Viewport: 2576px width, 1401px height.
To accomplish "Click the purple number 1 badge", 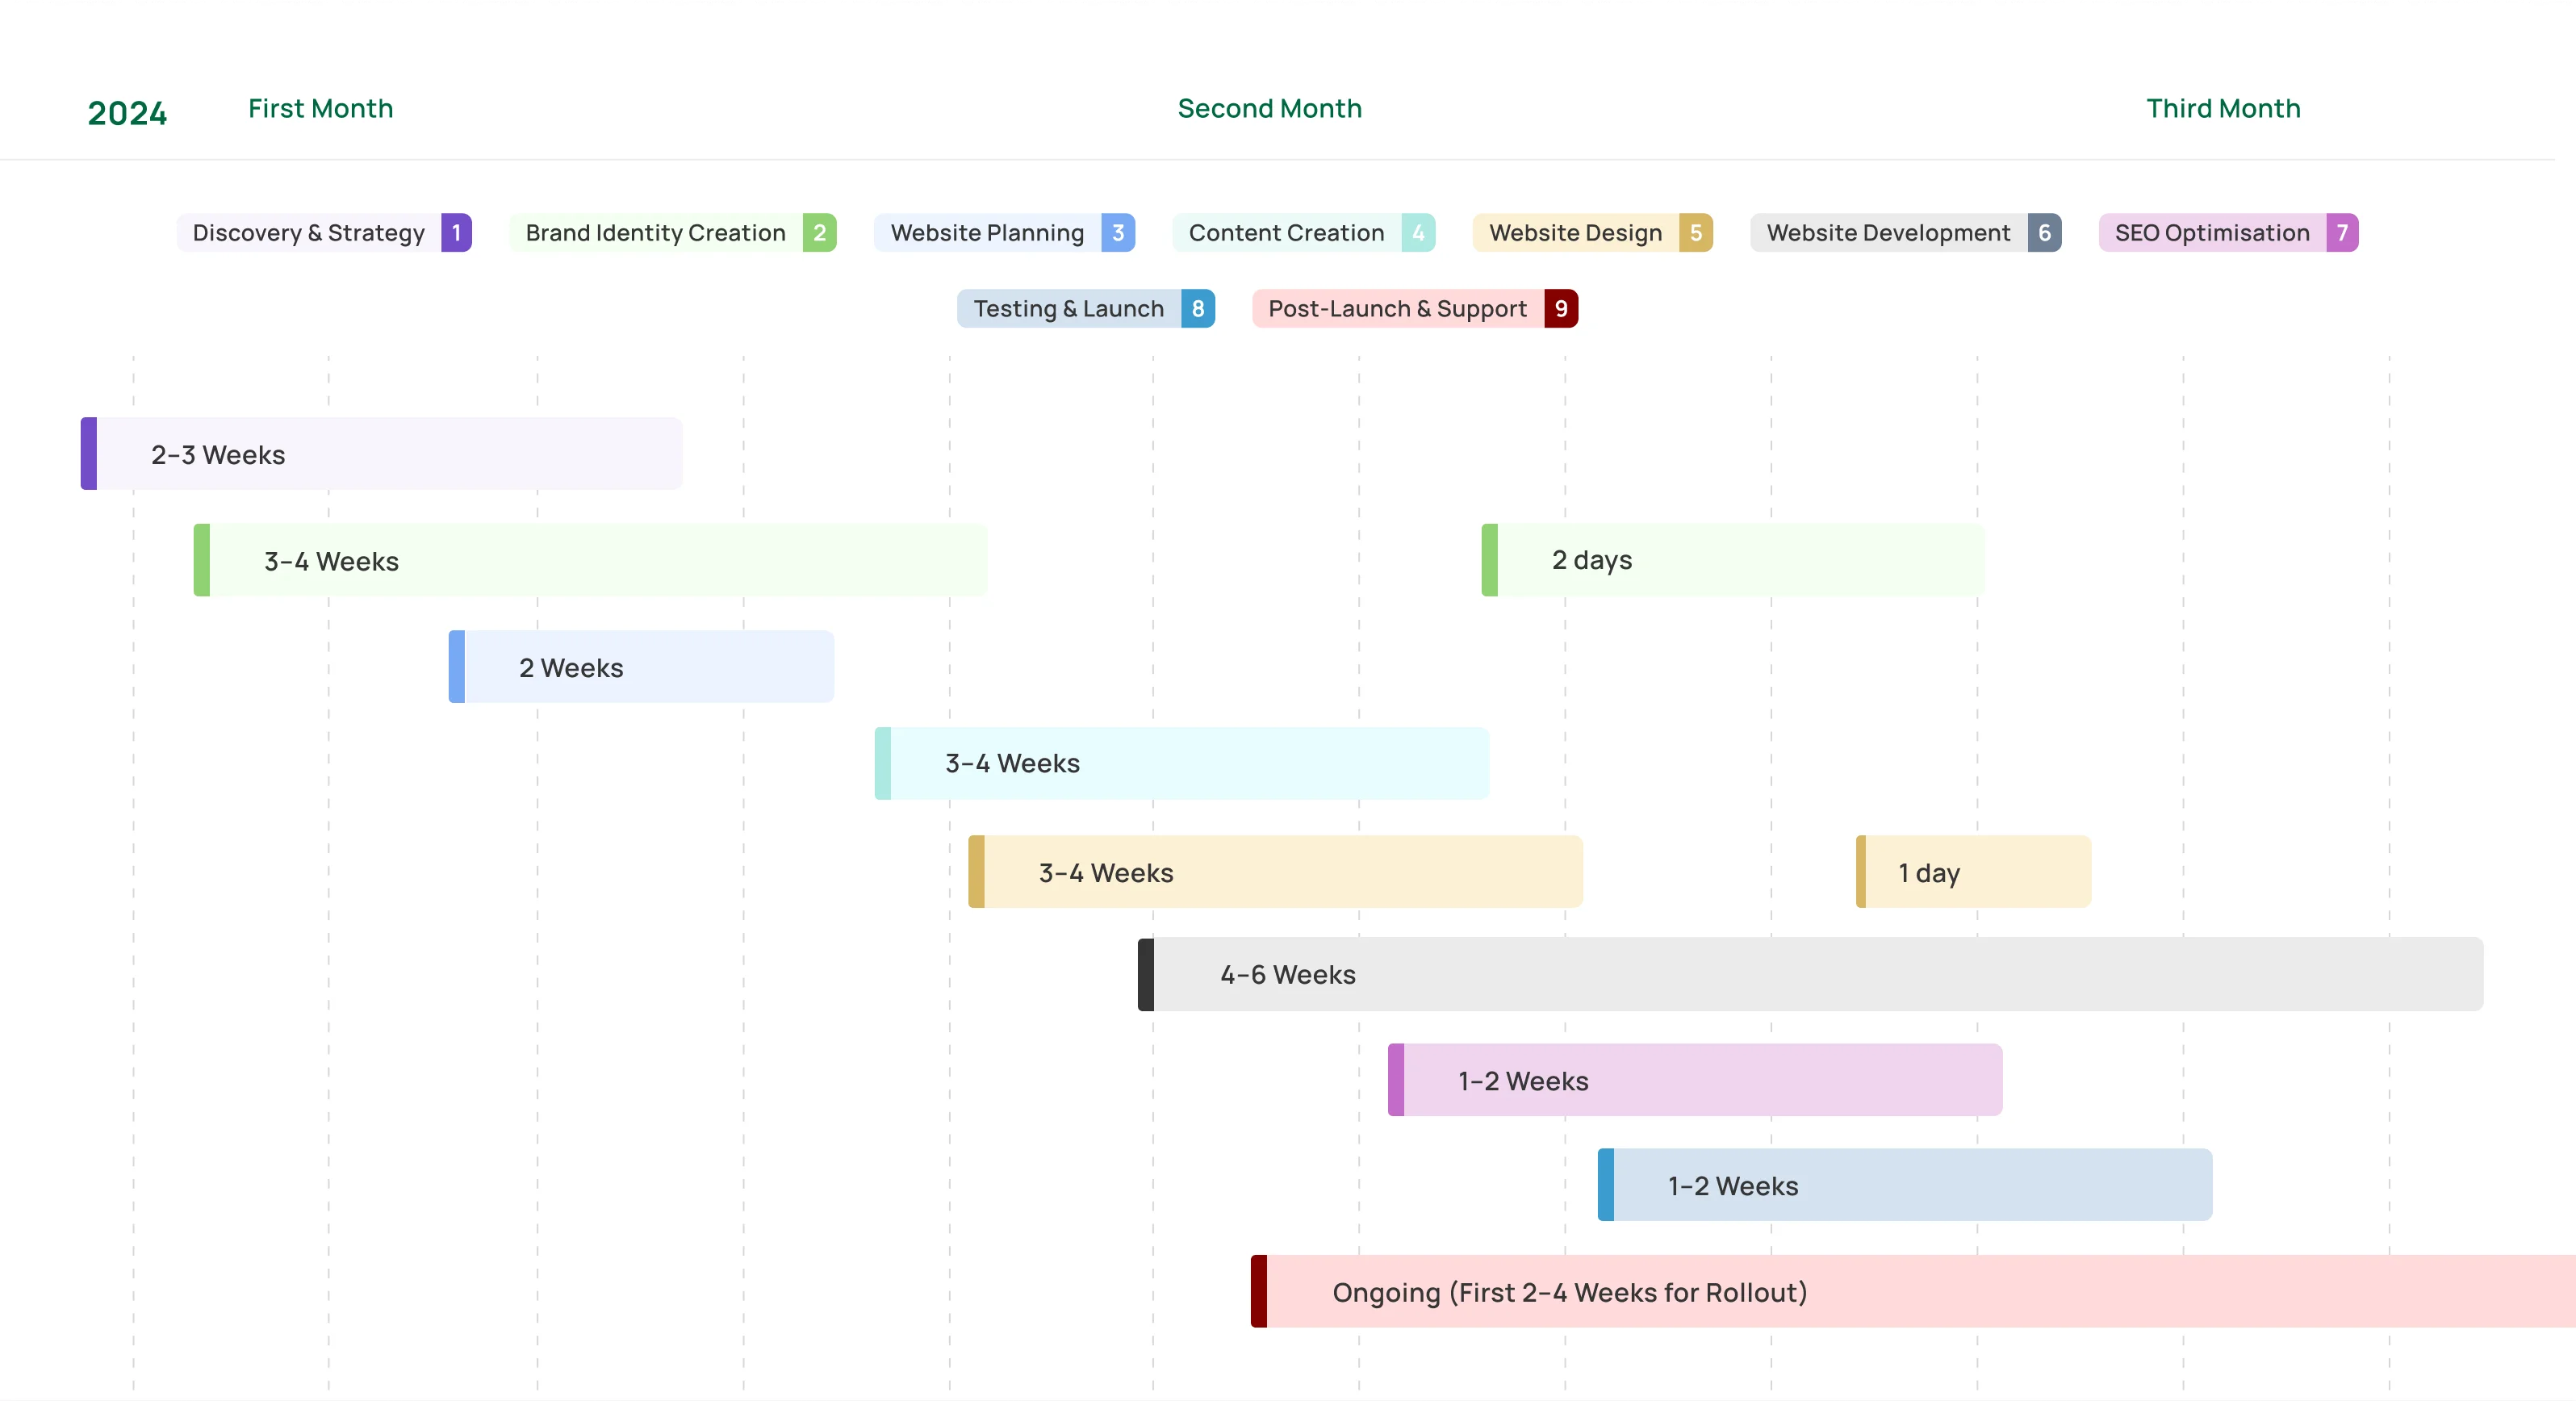I will coord(456,233).
